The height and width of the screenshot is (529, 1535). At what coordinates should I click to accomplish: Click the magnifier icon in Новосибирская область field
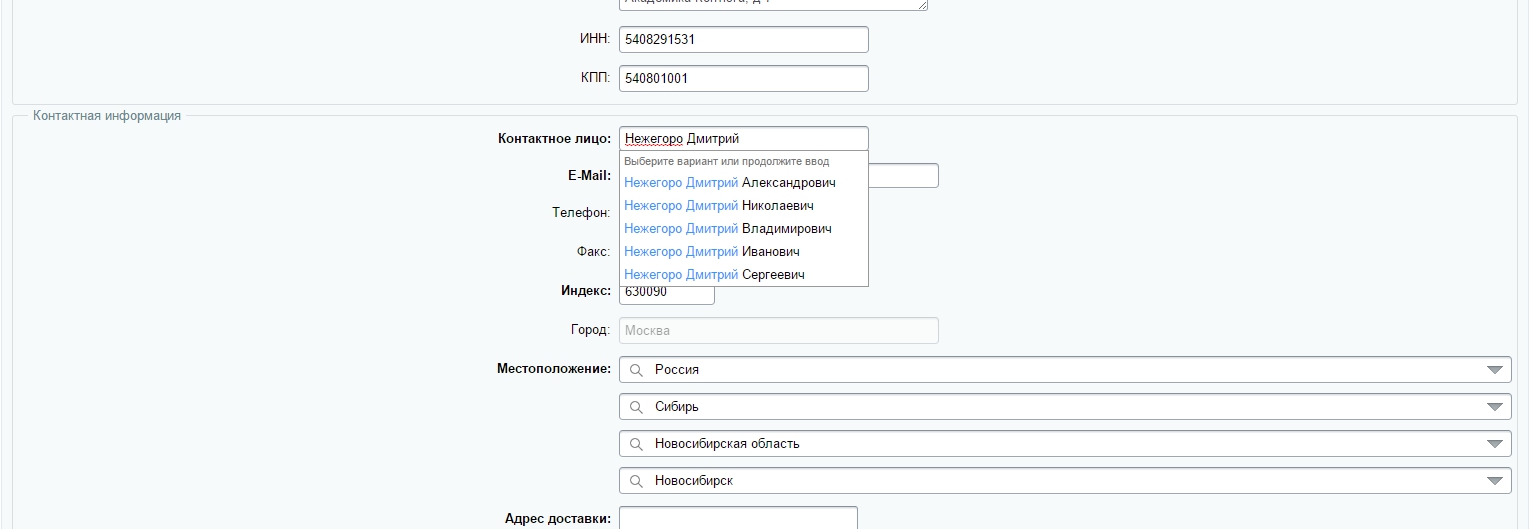pyautogui.click(x=636, y=444)
